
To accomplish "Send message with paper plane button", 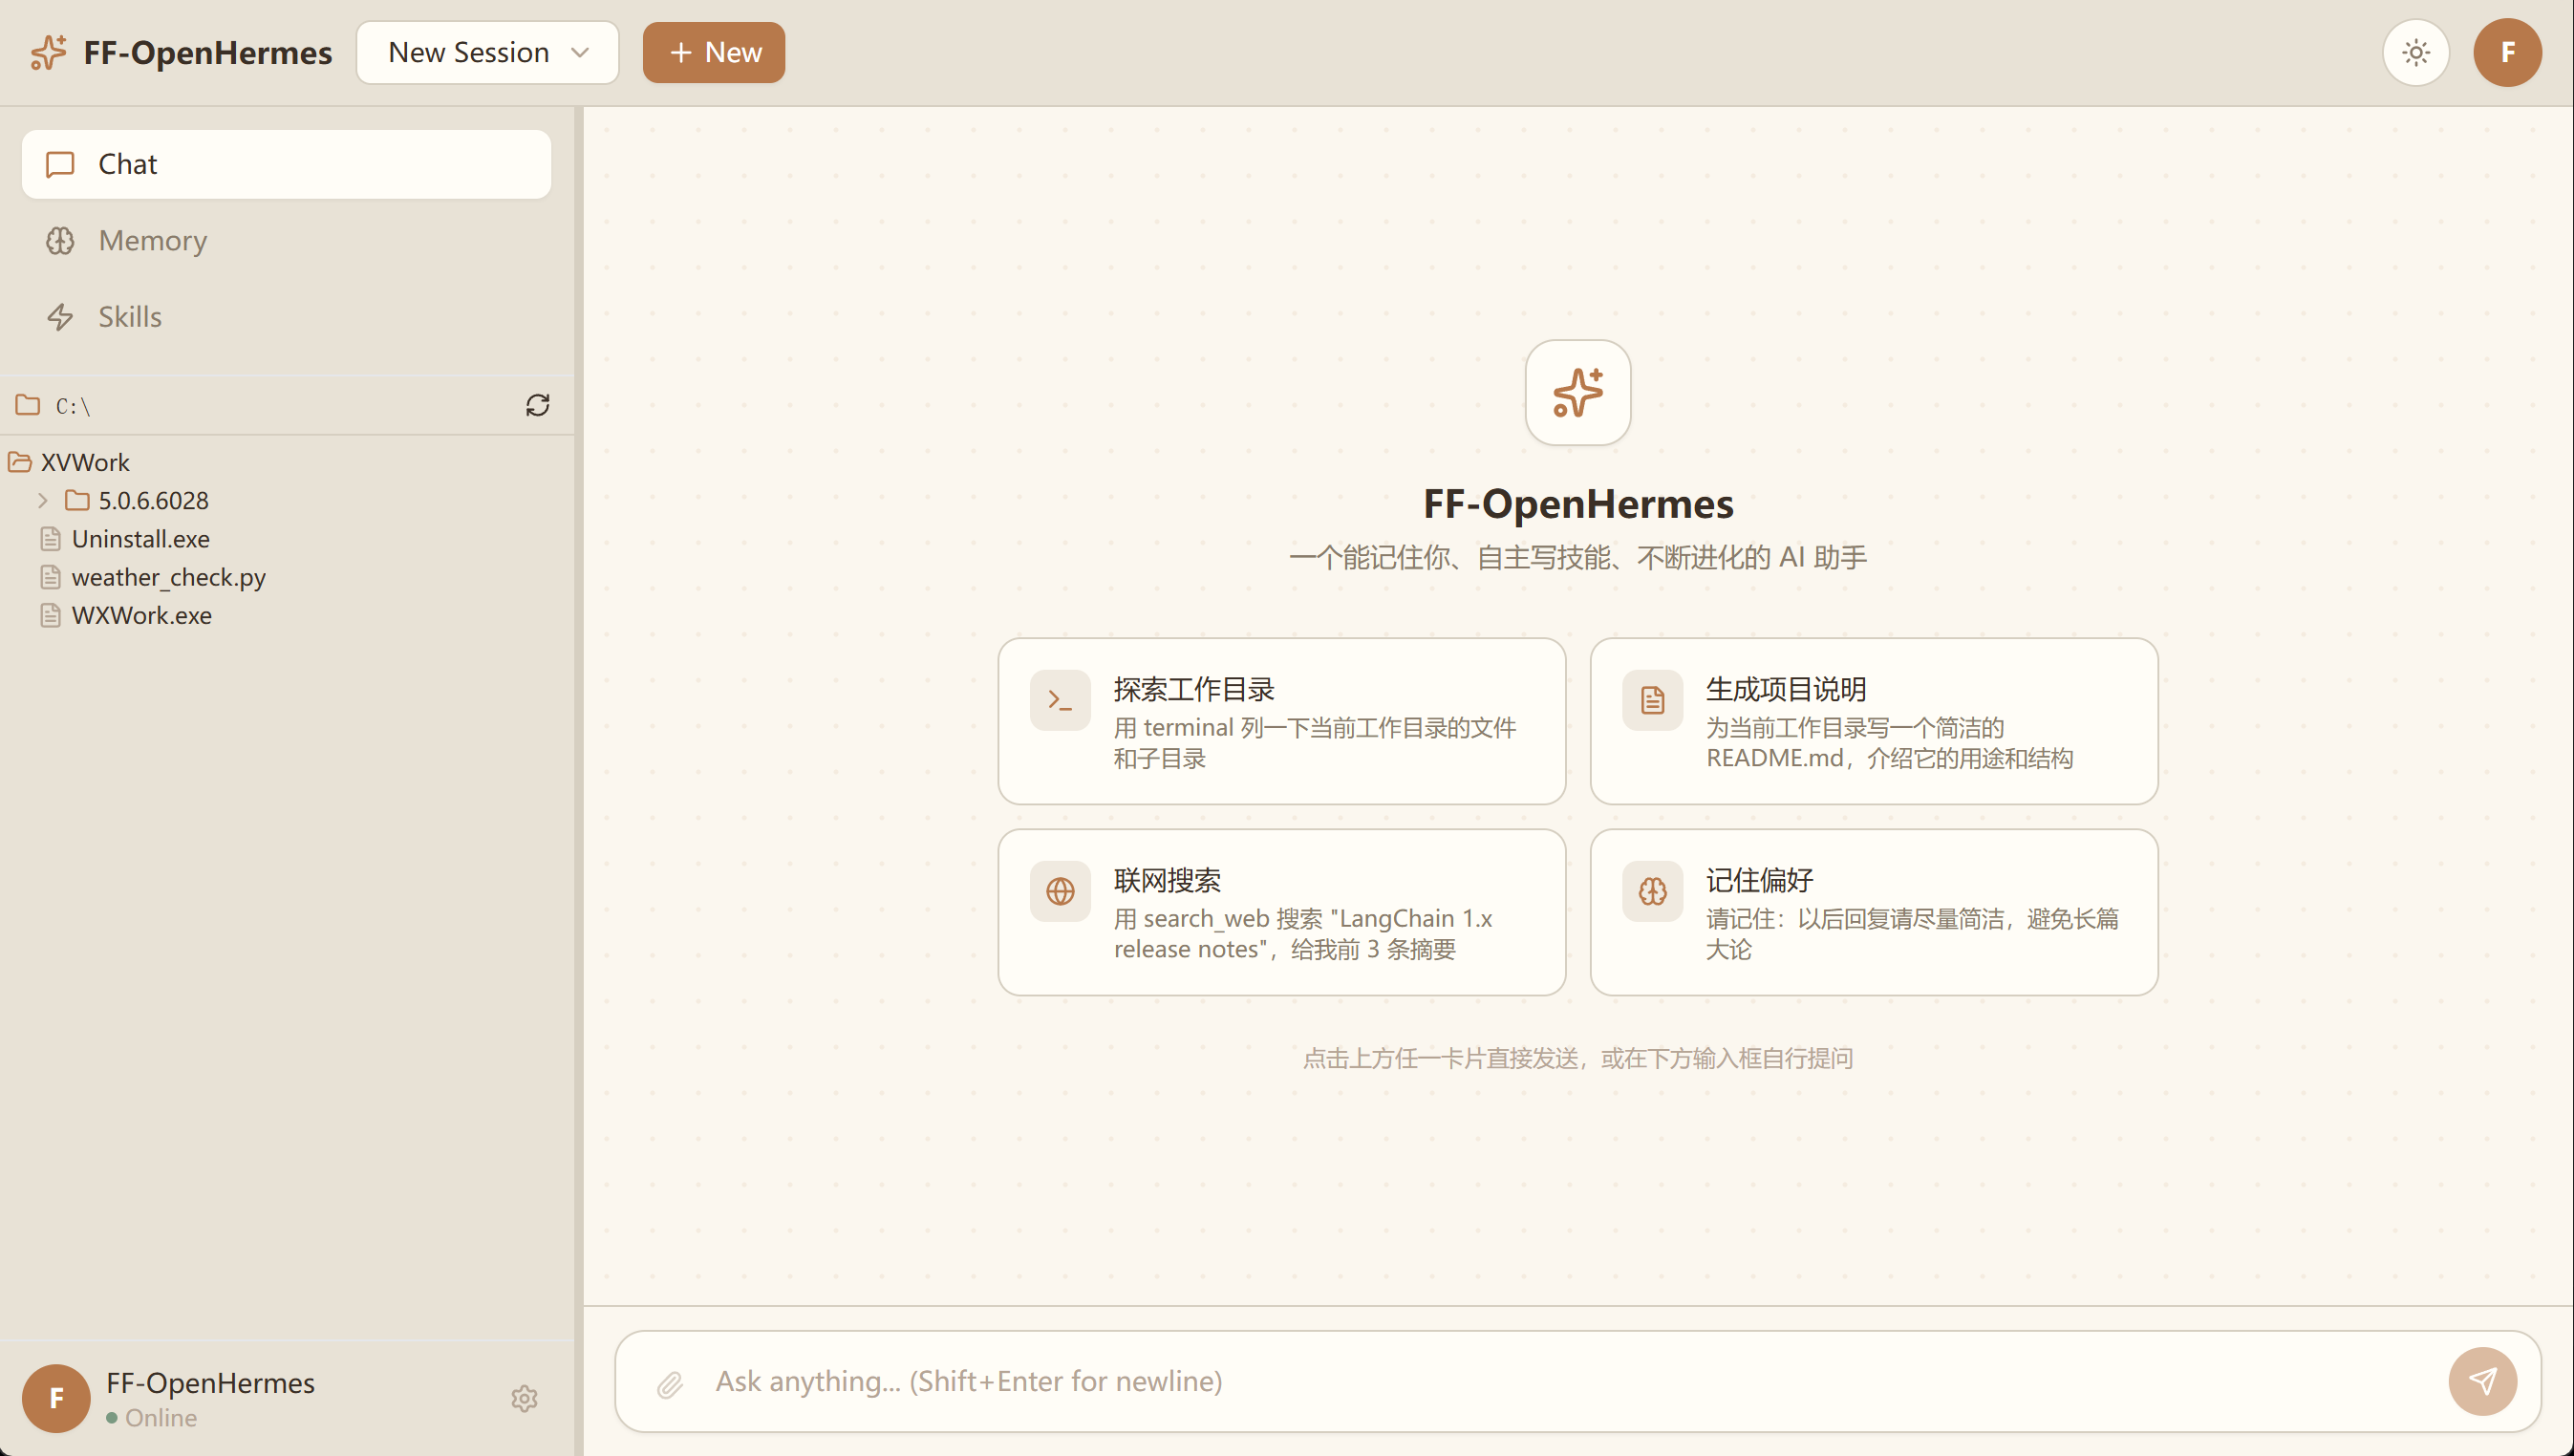I will [x=2482, y=1381].
